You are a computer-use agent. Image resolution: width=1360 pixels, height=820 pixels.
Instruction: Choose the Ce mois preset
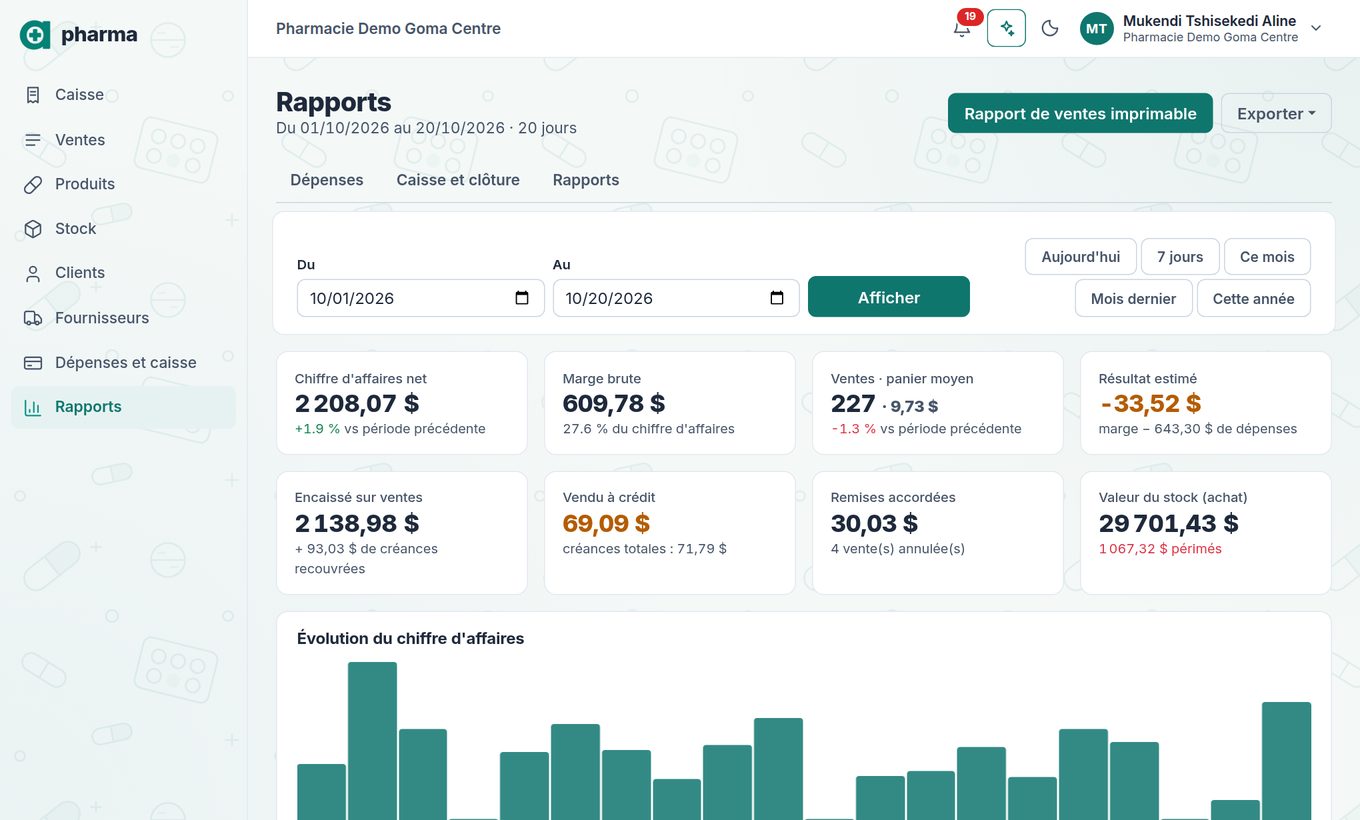click(x=1267, y=257)
